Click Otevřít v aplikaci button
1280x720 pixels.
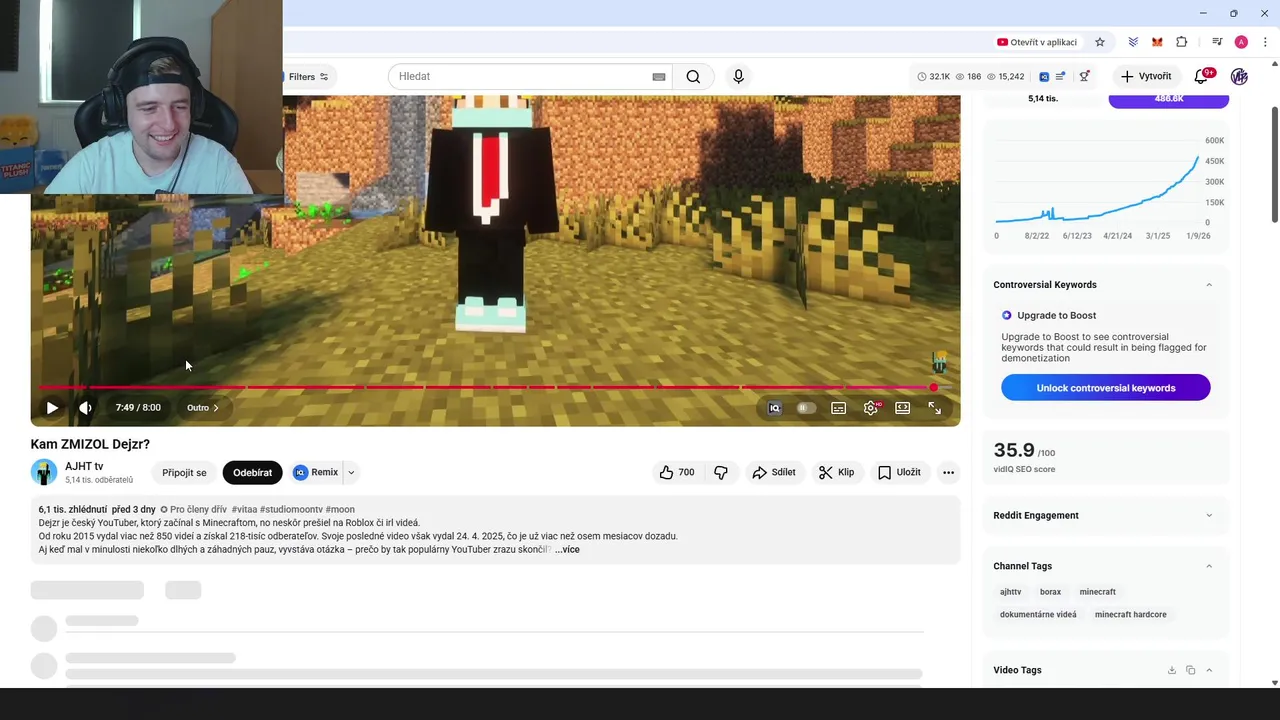click(x=1037, y=42)
